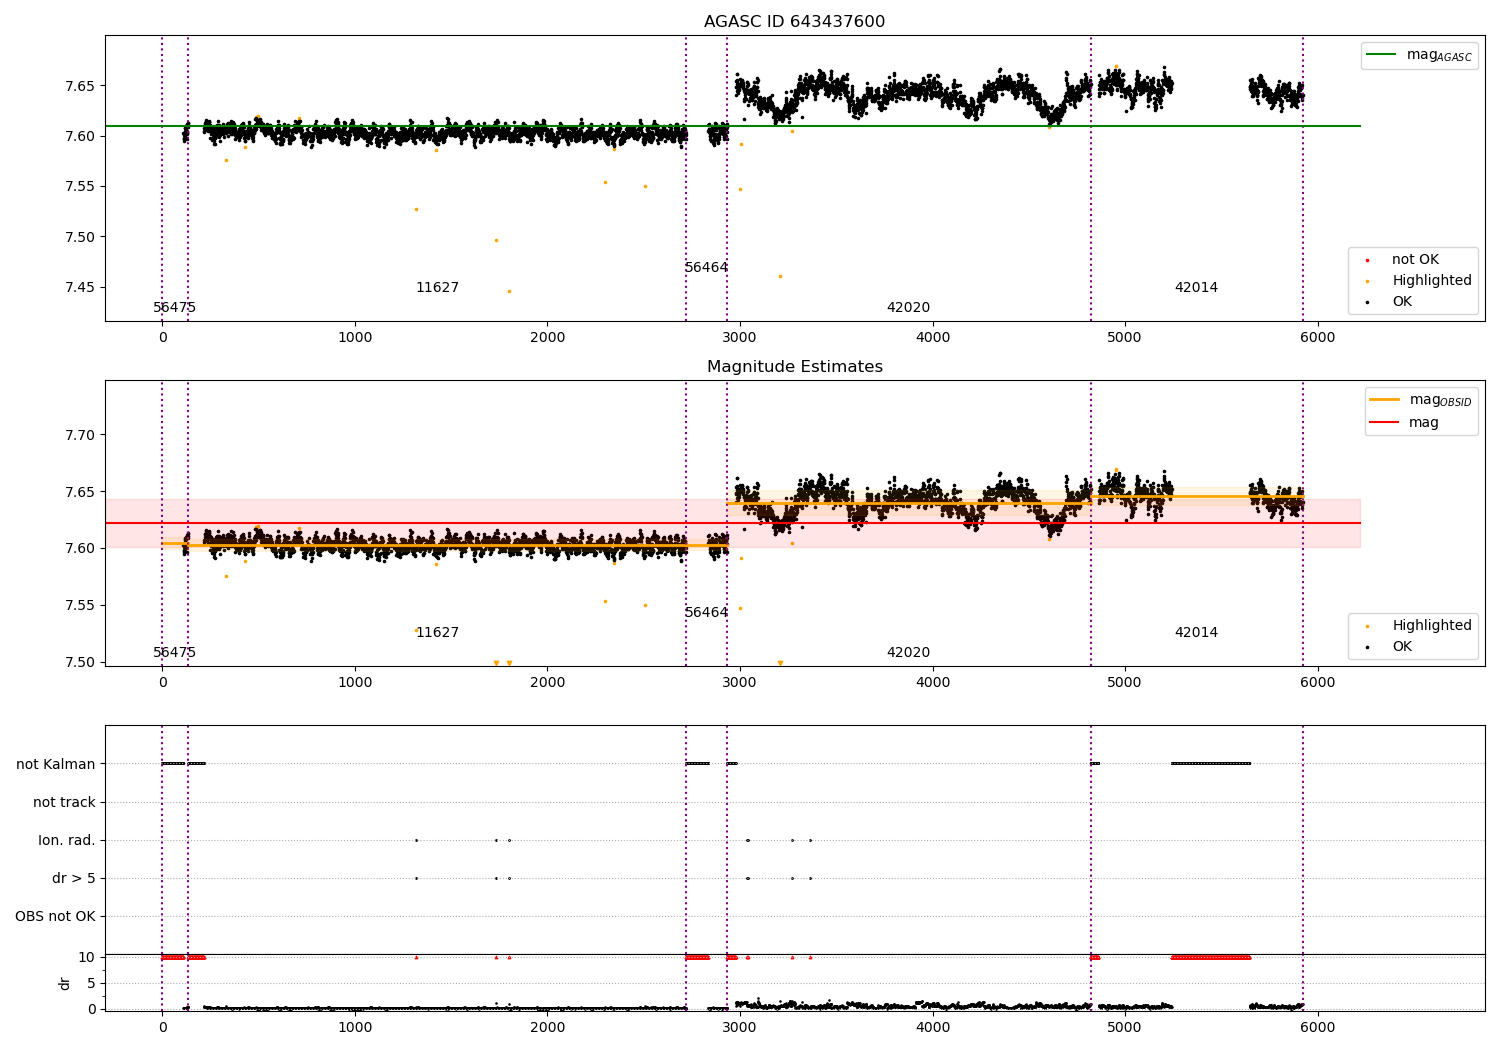Click obsid label 11627 in top plot
Viewport: 1500px width, 1050px height.
click(437, 288)
